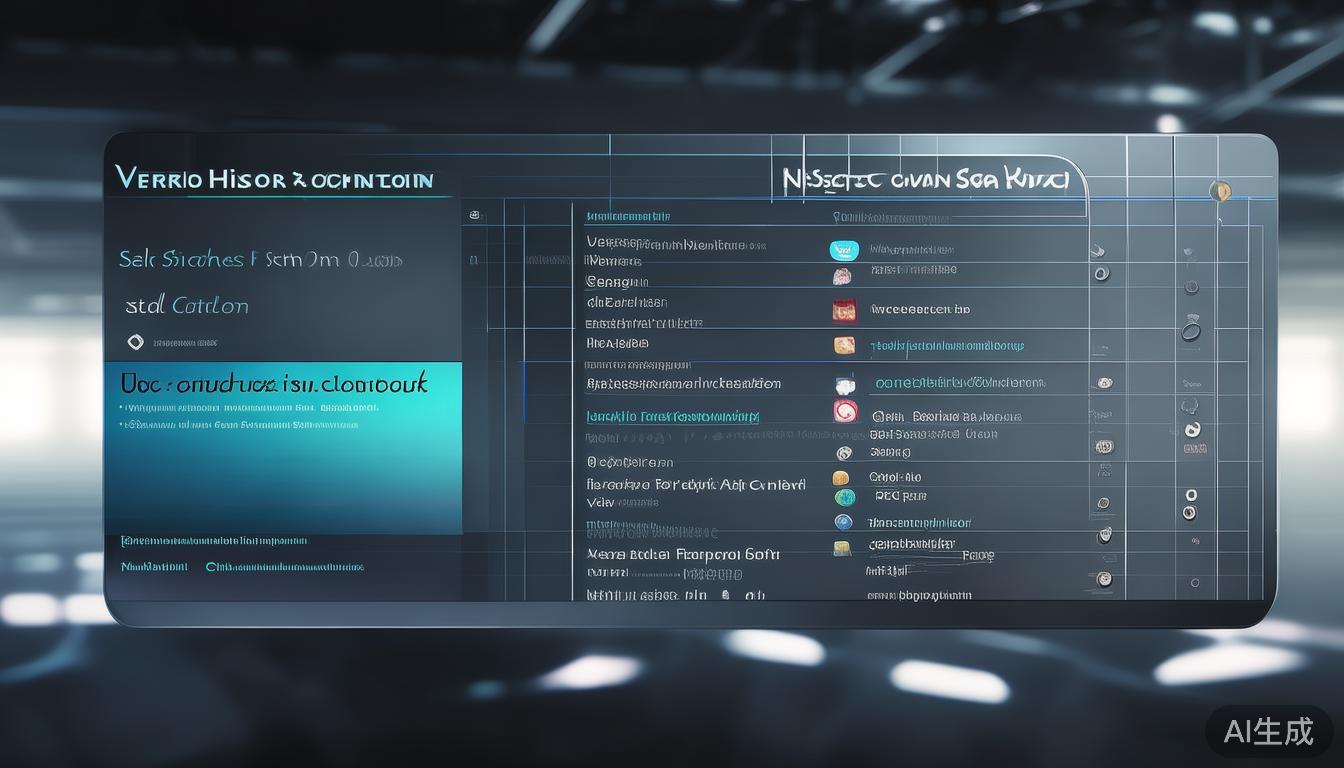
Task: Click the red square icon in list
Action: pos(844,311)
